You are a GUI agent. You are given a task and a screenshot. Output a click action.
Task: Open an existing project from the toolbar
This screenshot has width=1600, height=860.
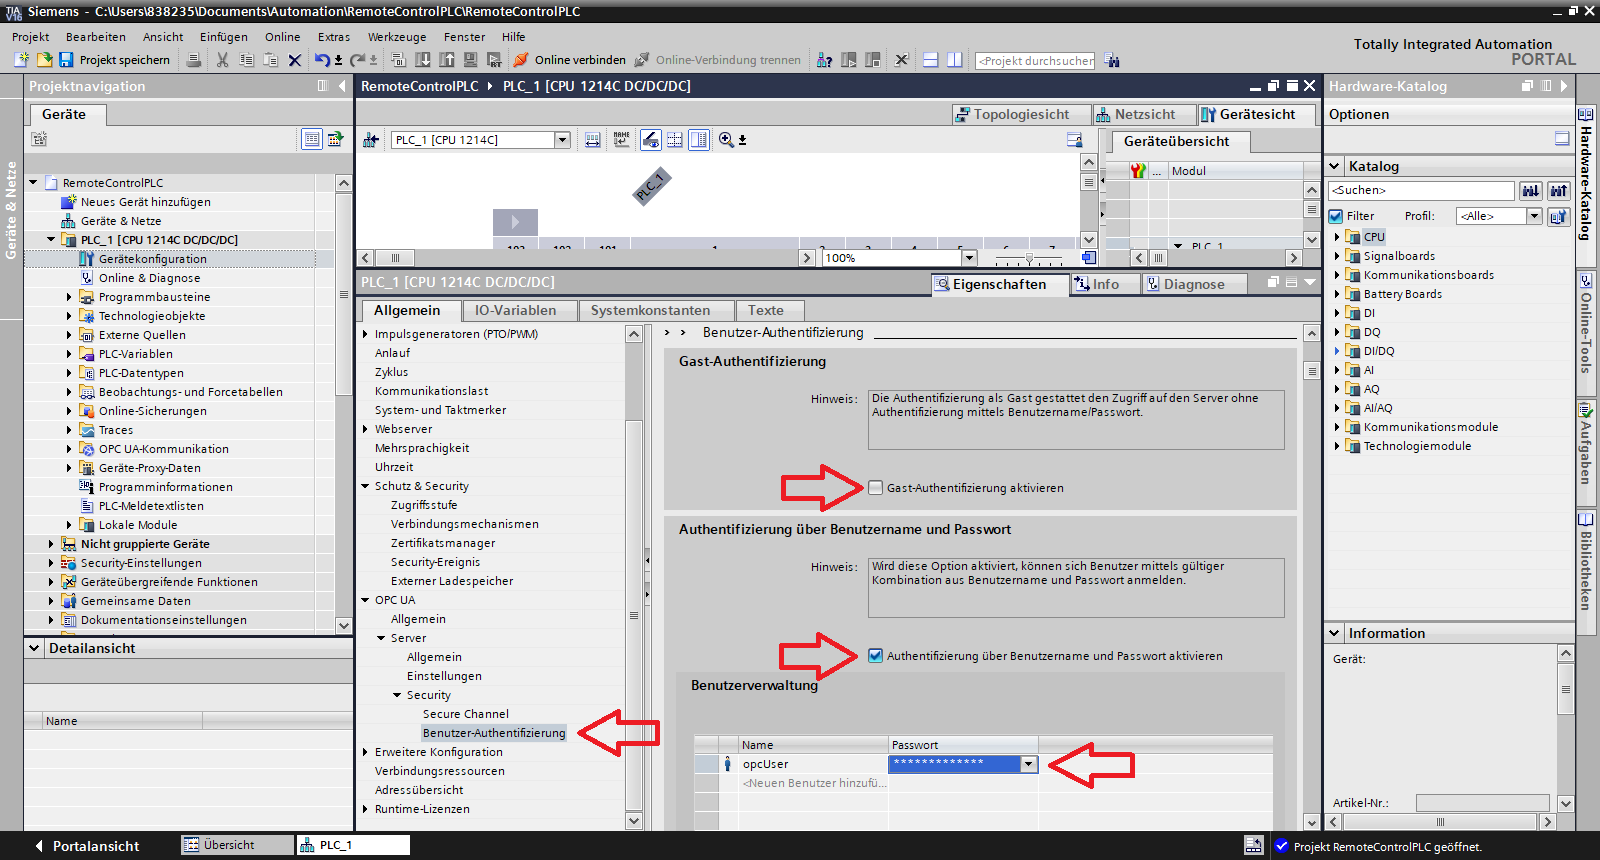tap(44, 60)
